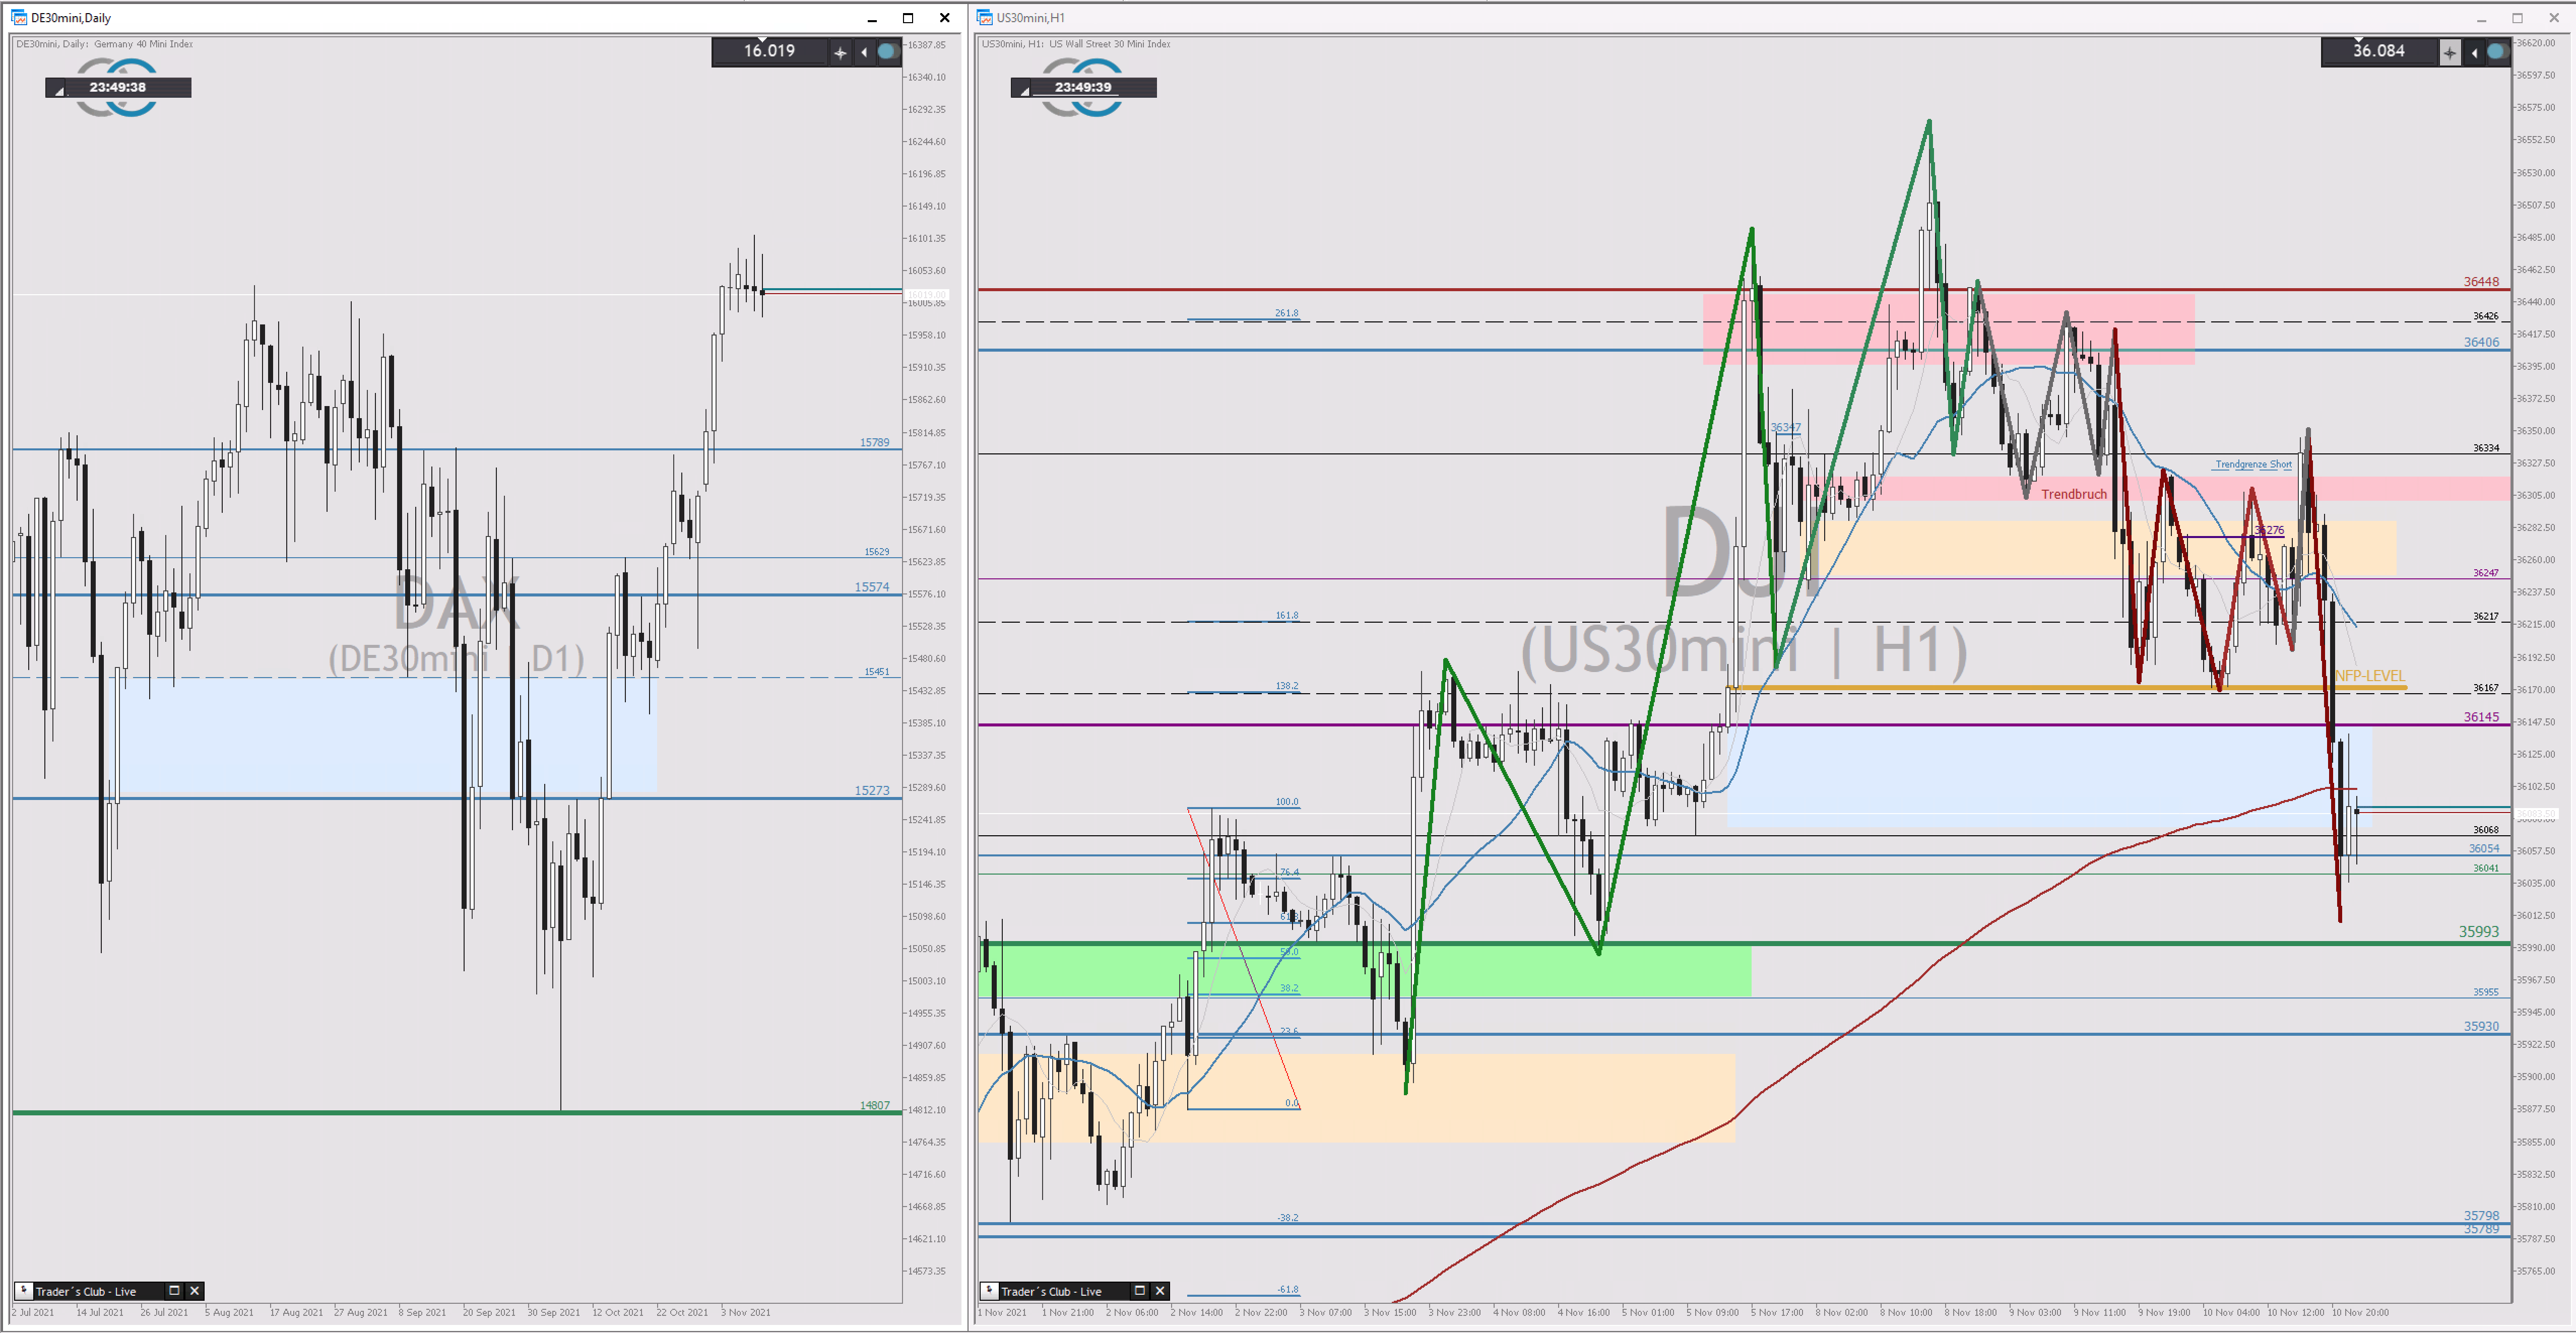The image size is (2576, 1333).
Task: Collapse the US30 price panel with left arrow
Action: (x=2474, y=52)
